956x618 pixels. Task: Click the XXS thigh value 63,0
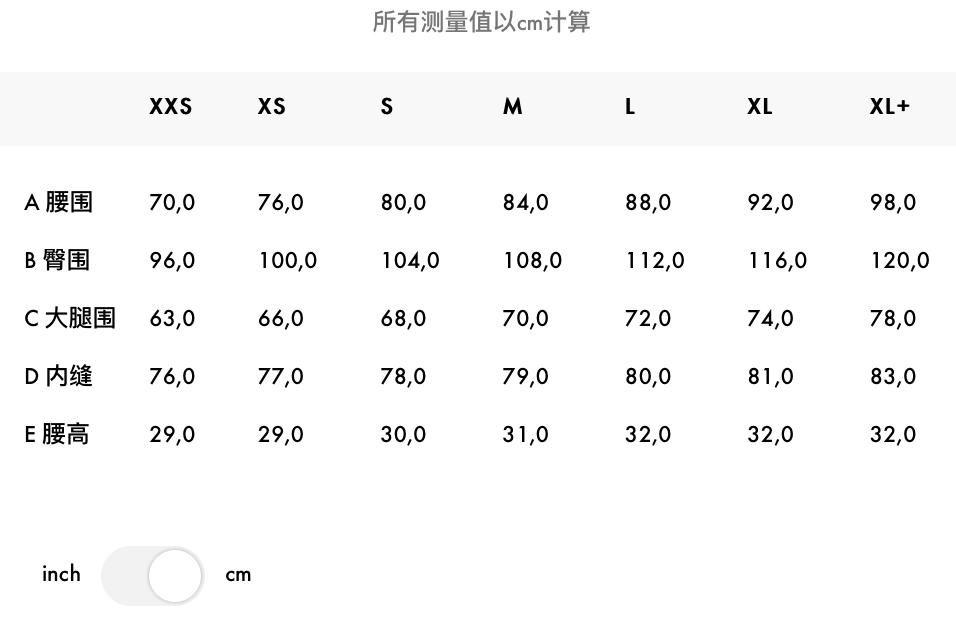172,319
